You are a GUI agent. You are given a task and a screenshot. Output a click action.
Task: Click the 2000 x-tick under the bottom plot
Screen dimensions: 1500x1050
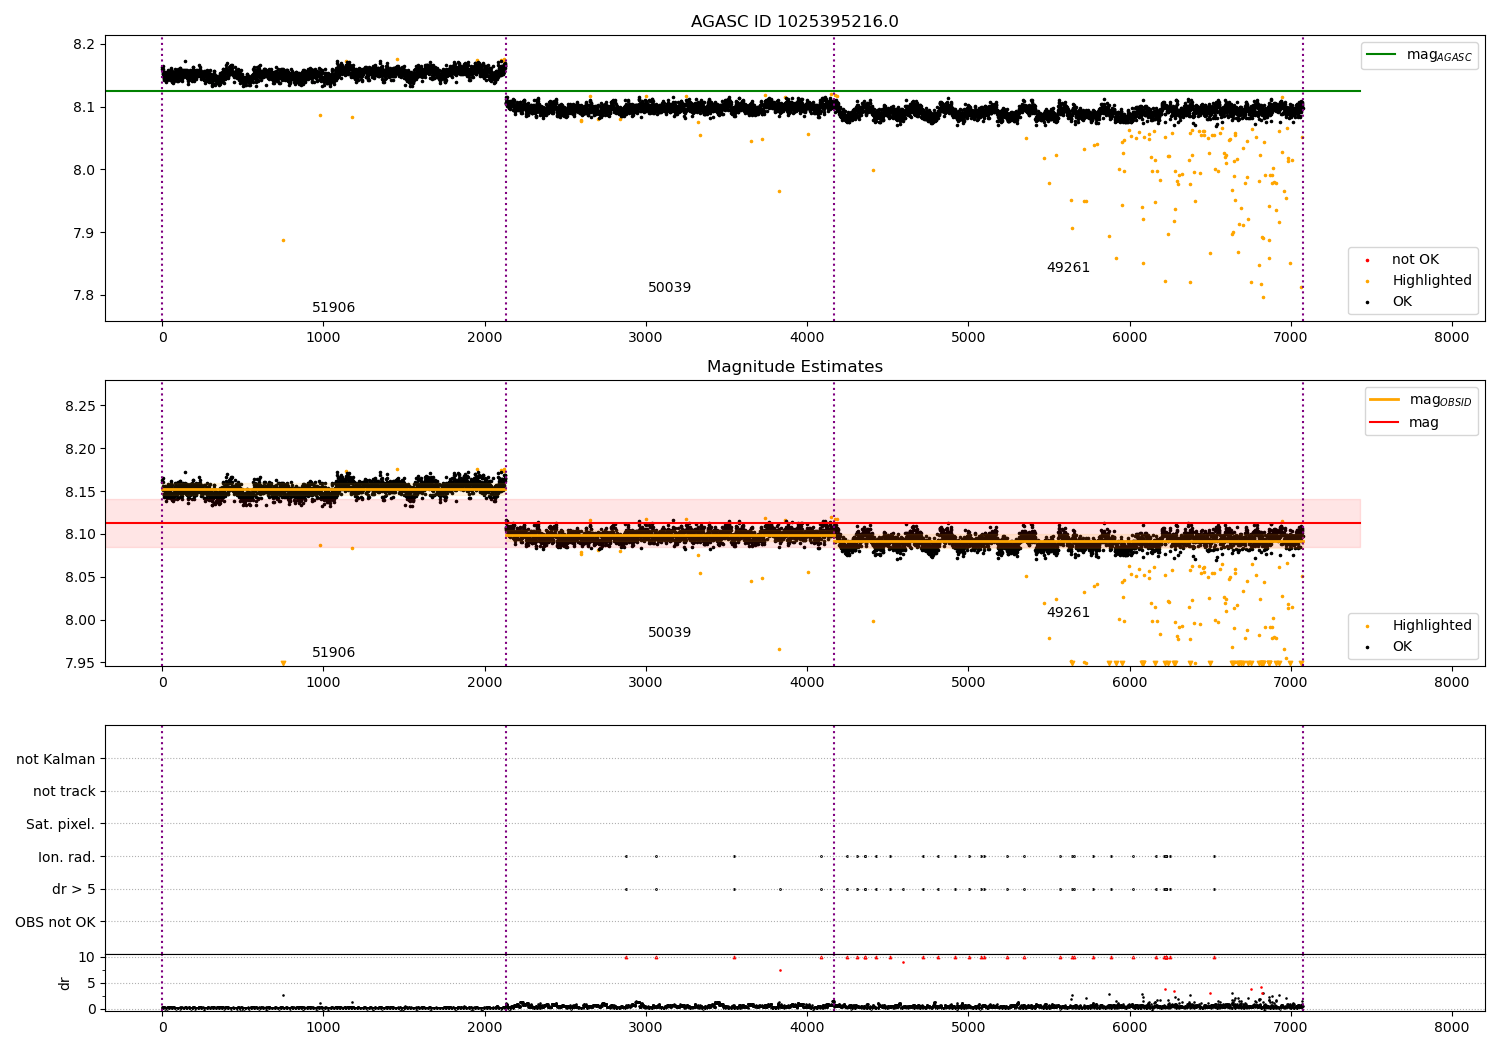(485, 1027)
